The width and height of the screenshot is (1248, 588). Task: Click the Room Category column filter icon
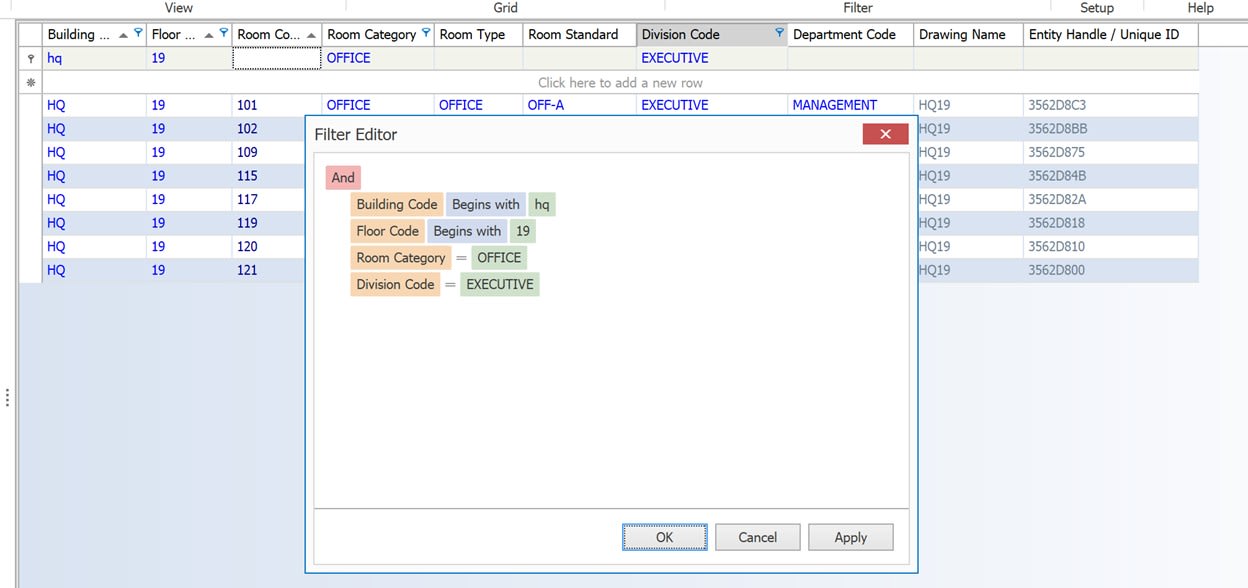[426, 33]
